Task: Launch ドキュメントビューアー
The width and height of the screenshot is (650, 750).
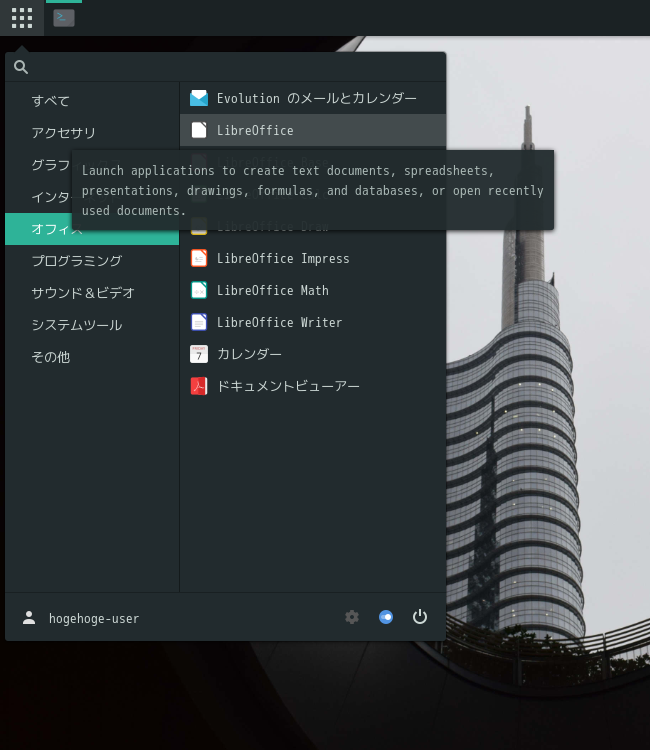Action: pyautogui.click(x=313, y=386)
